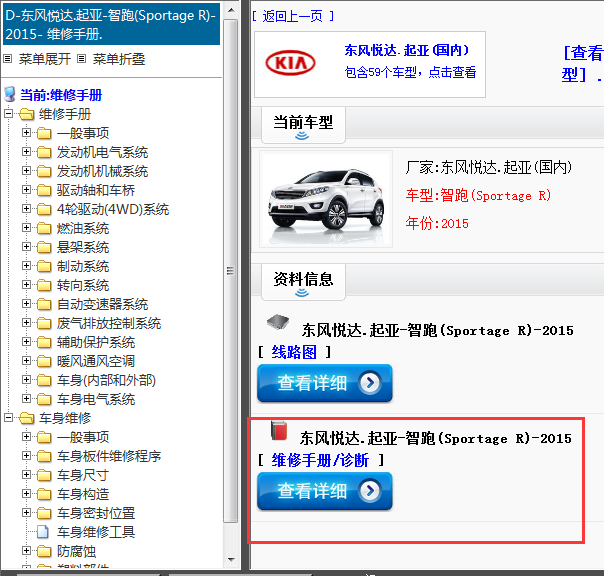Expand the 驱动轴和车桥 tree node

(x=26, y=190)
